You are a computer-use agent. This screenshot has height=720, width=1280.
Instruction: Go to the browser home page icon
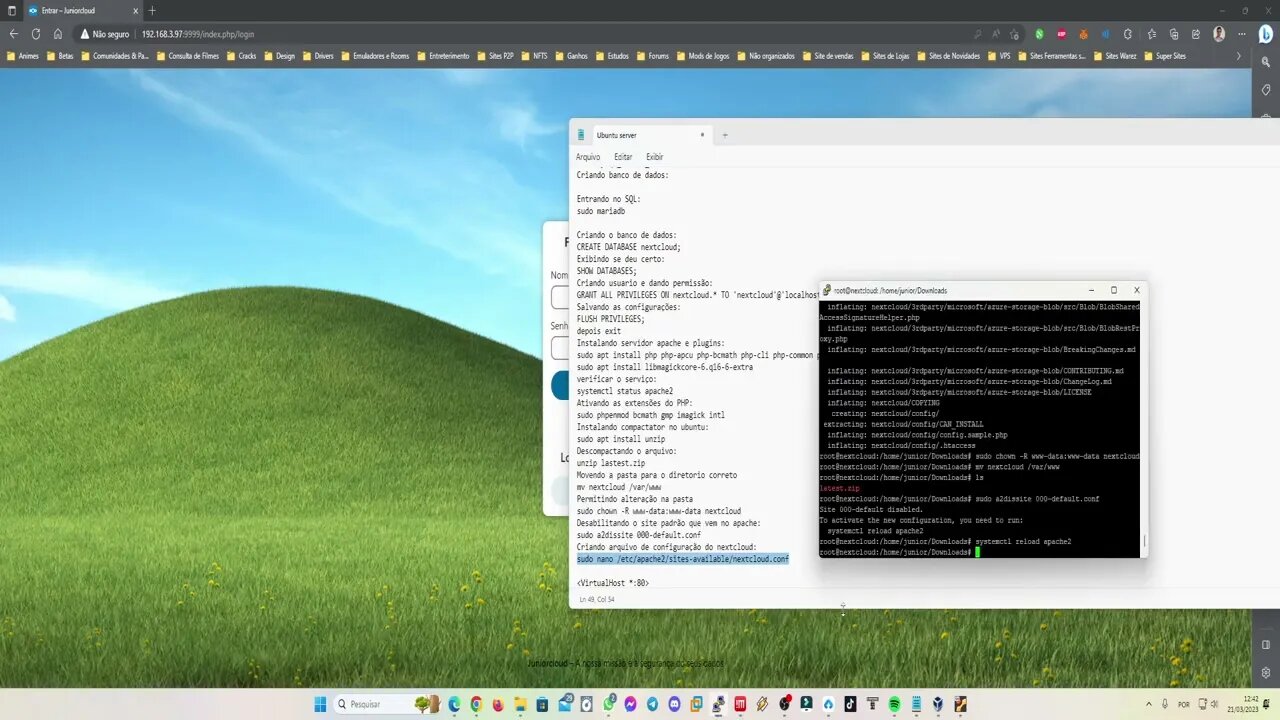point(58,33)
